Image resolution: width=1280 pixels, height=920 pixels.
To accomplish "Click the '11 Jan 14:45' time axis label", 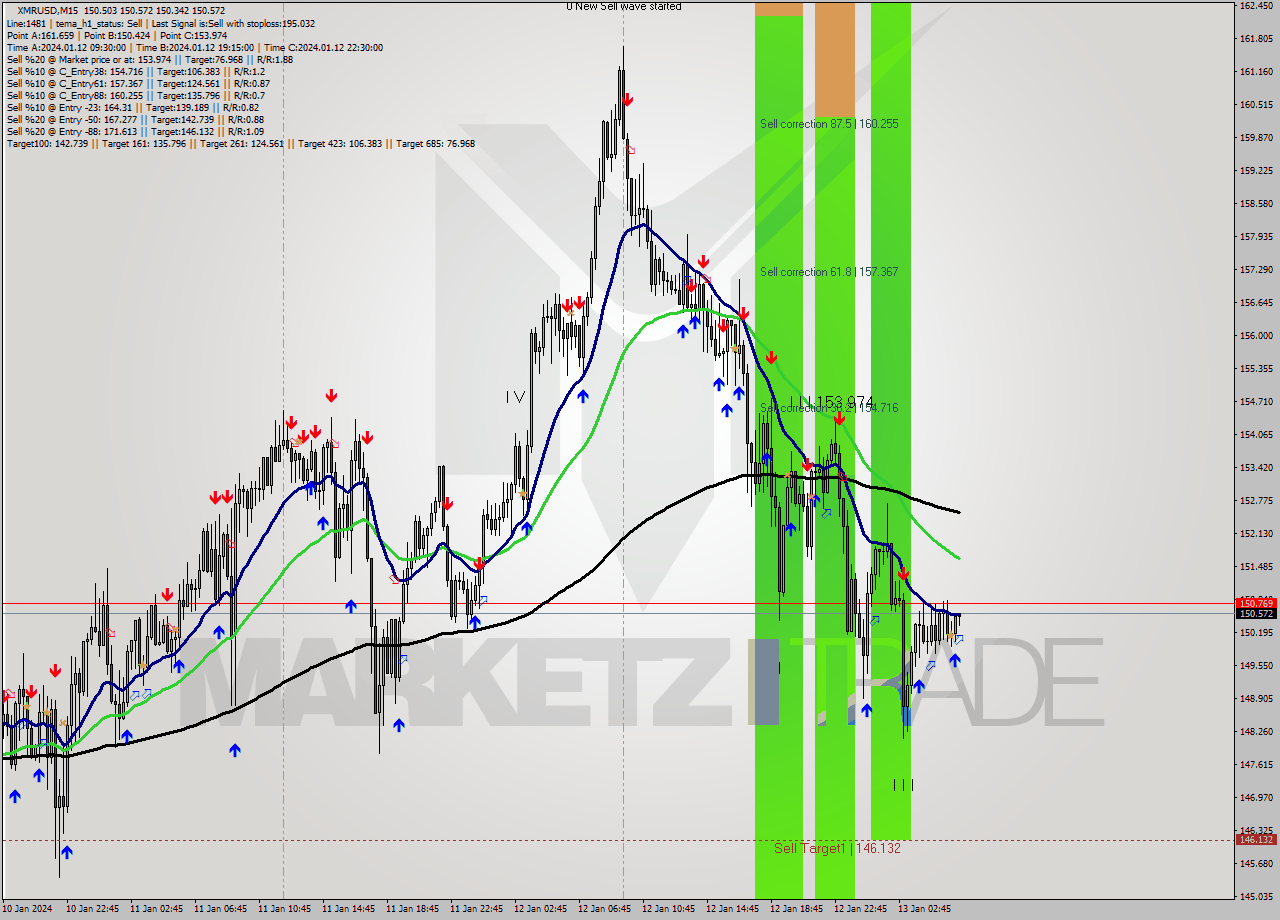I will click(348, 909).
